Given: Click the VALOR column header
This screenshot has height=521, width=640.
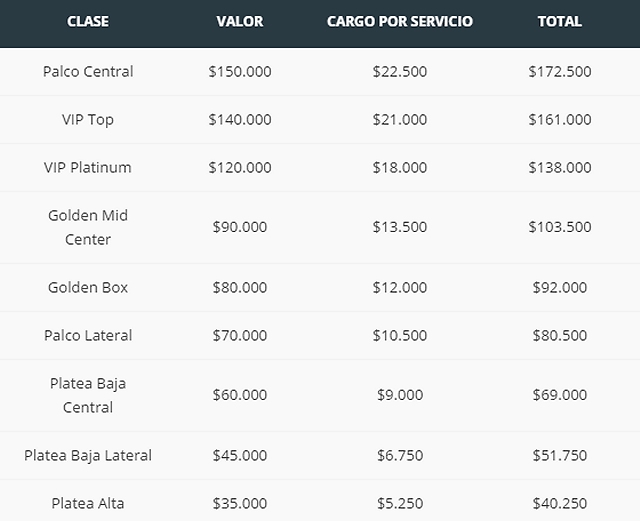Looking at the screenshot, I should tap(240, 21).
